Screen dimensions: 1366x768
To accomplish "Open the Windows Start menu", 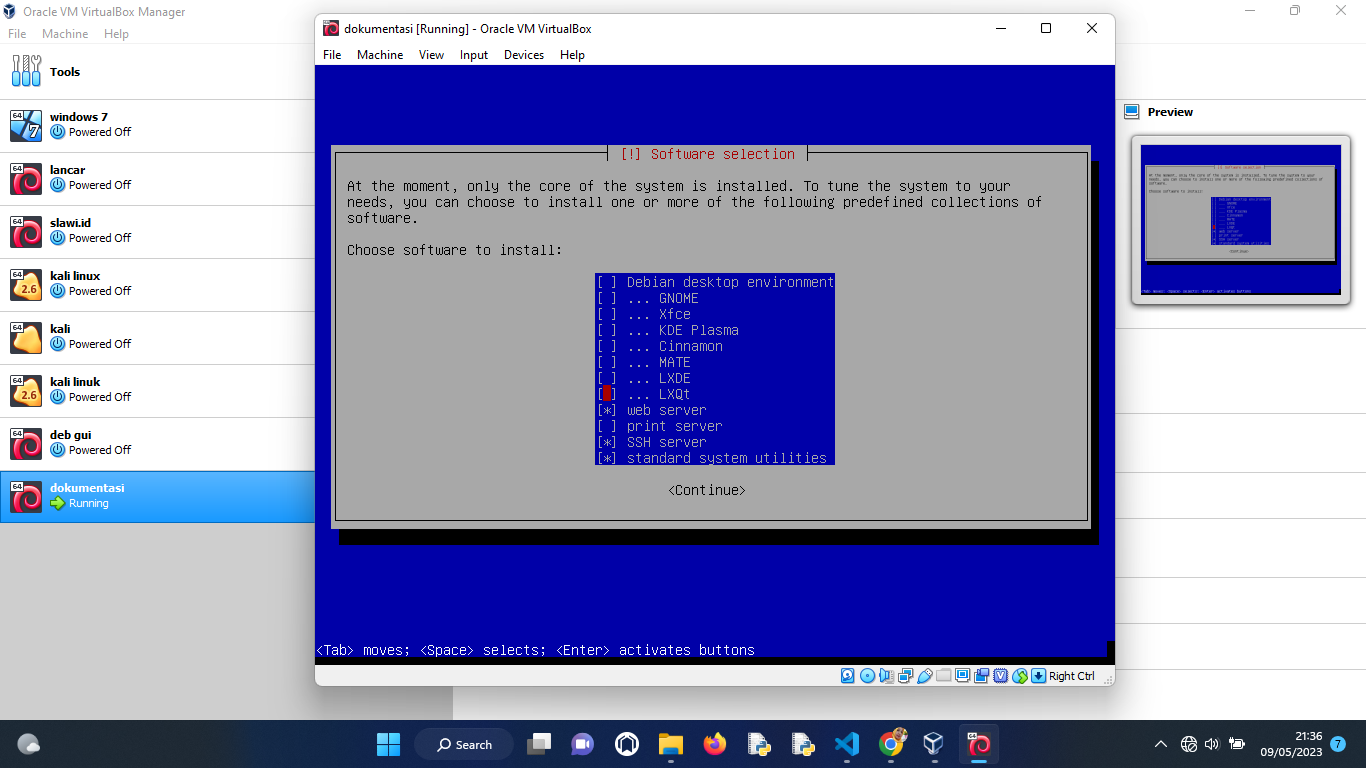I will pyautogui.click(x=388, y=744).
